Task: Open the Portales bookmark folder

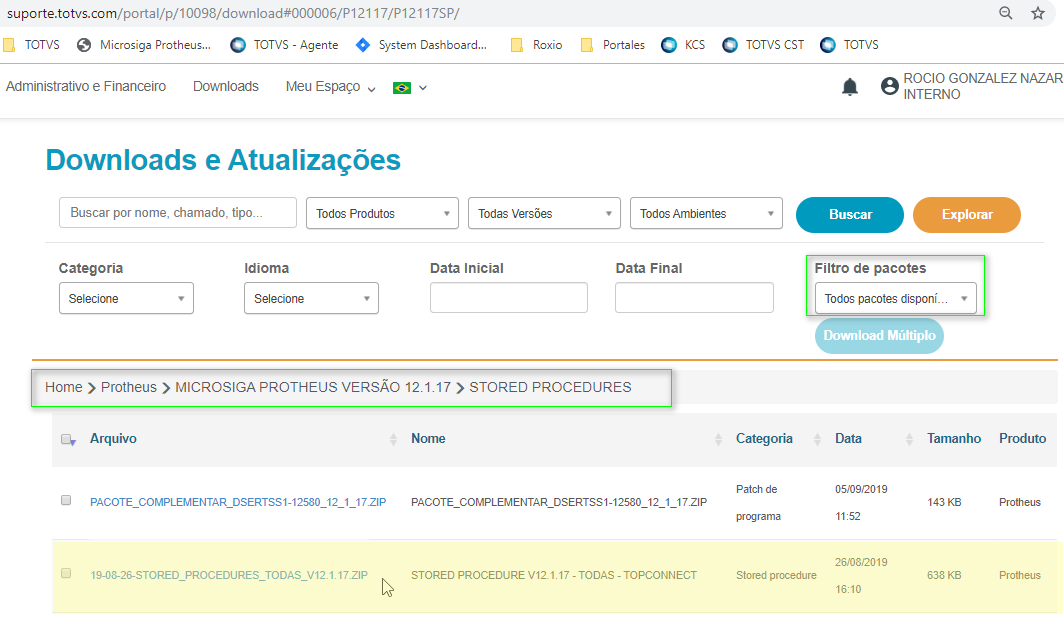Action: [613, 45]
